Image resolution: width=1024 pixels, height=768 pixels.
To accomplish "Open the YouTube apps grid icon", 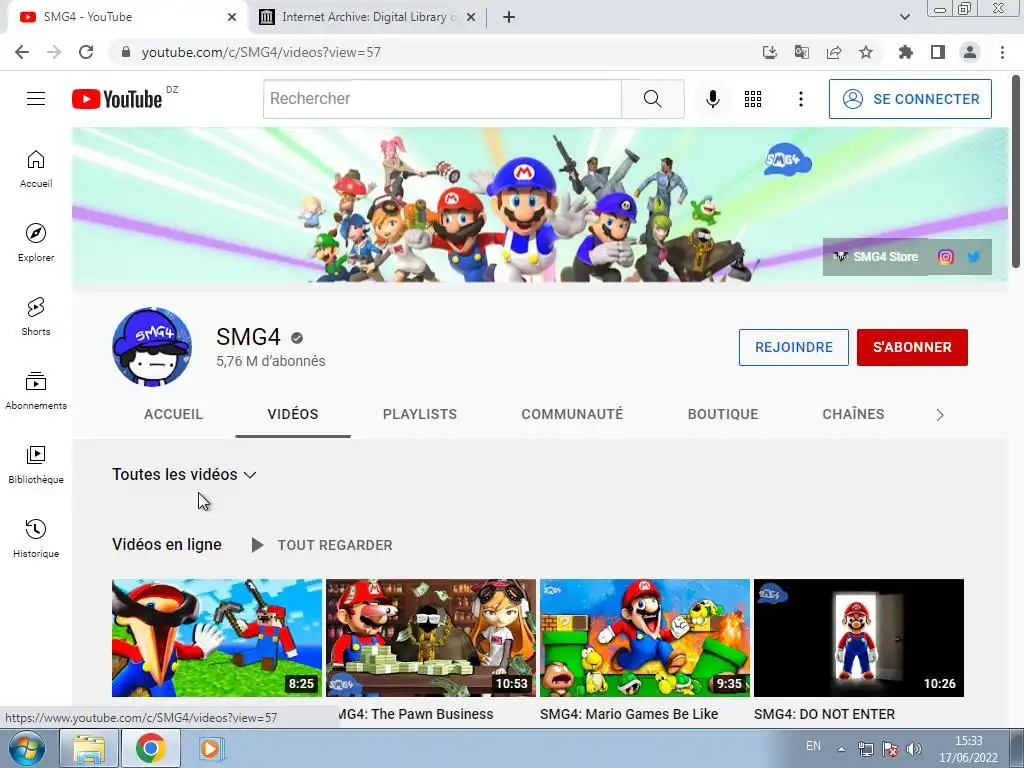I will [x=753, y=99].
